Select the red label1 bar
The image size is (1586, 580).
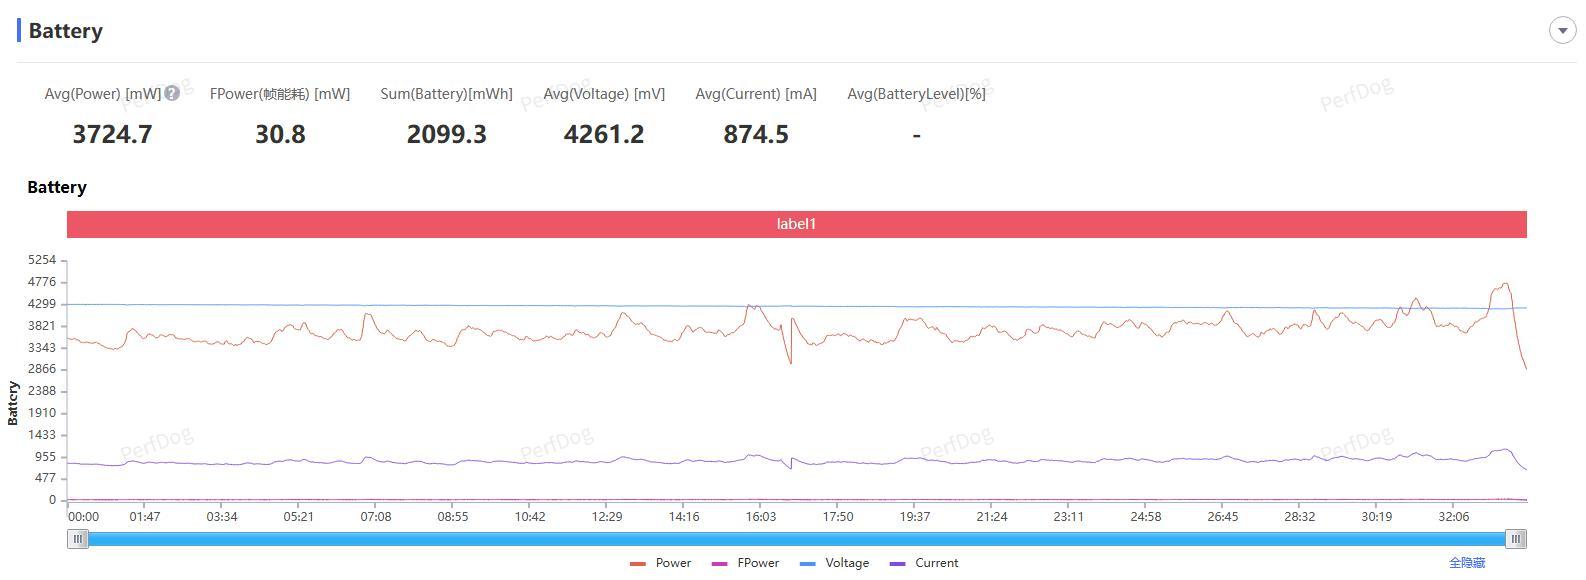[x=796, y=224]
